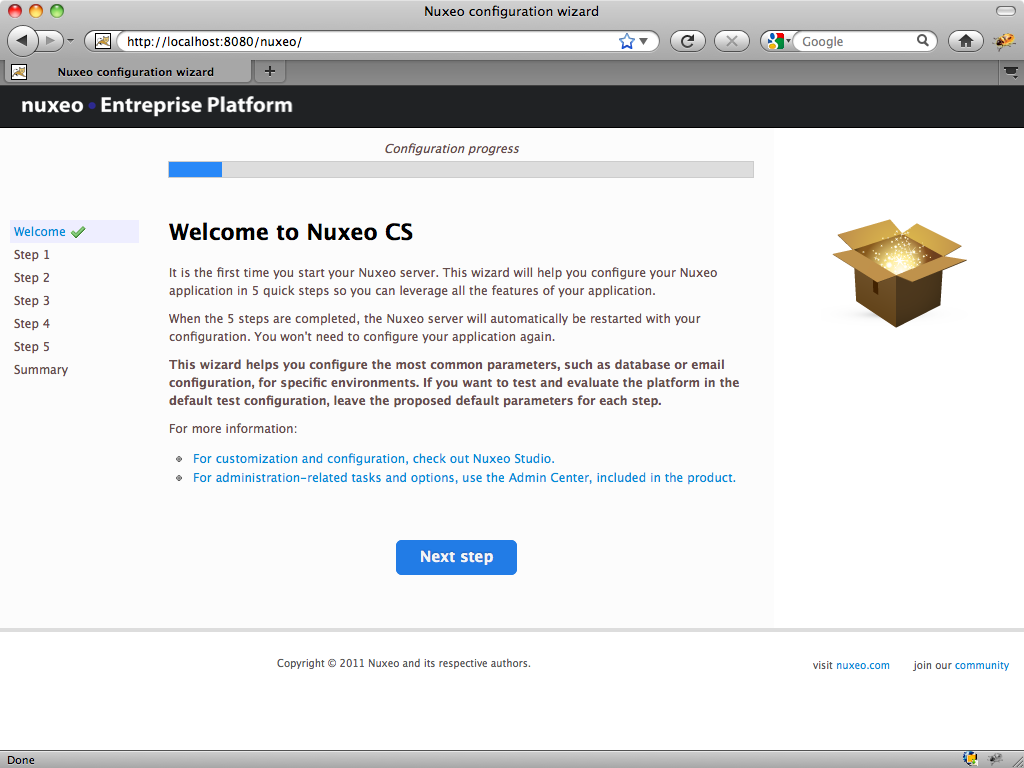This screenshot has width=1024, height=768.
Task: Click the Stop loading X button
Action: 731,41
